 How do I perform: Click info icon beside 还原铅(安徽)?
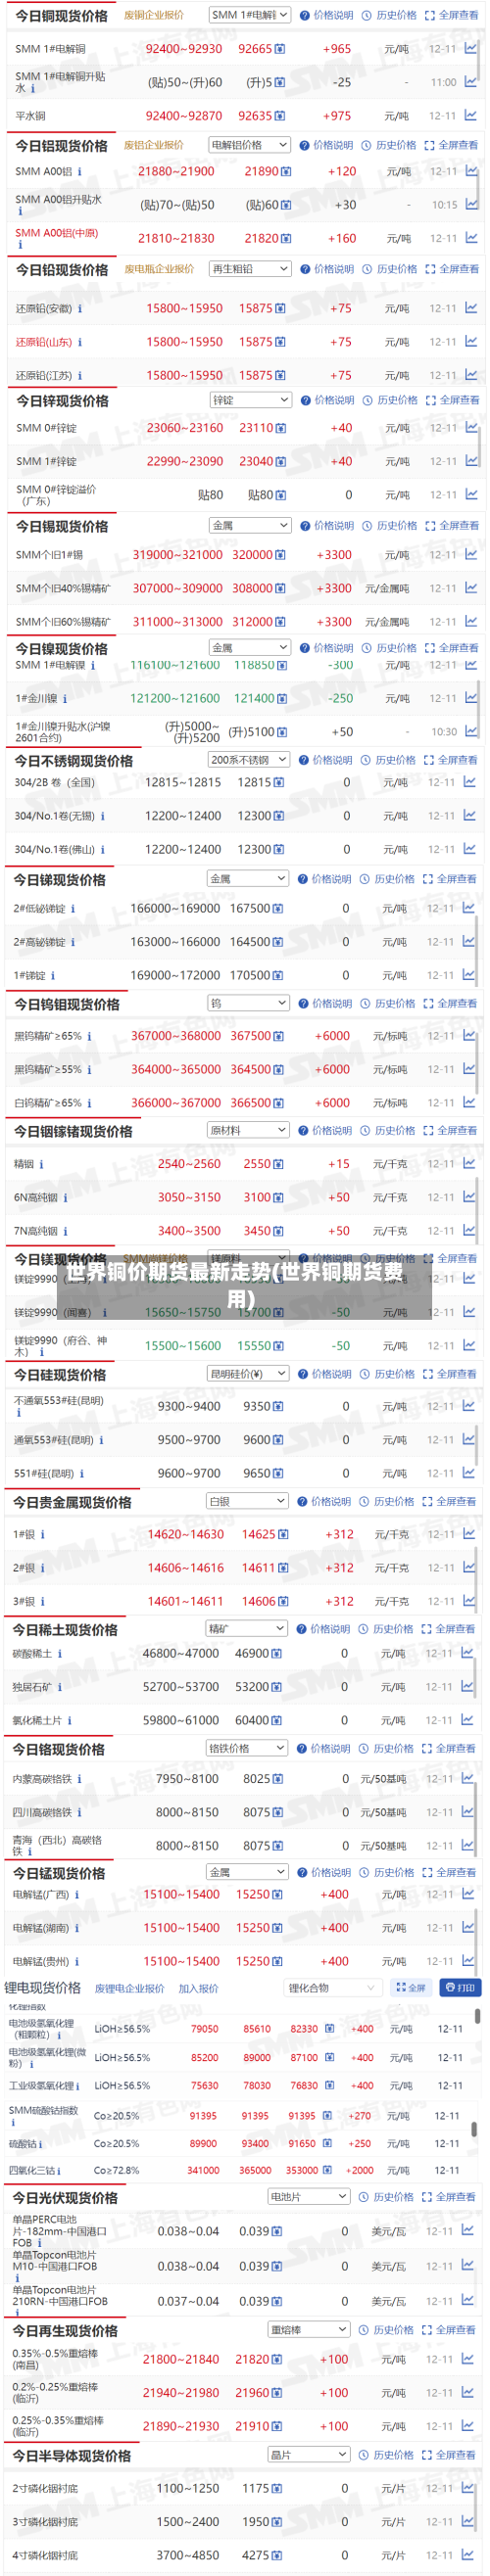tap(80, 309)
